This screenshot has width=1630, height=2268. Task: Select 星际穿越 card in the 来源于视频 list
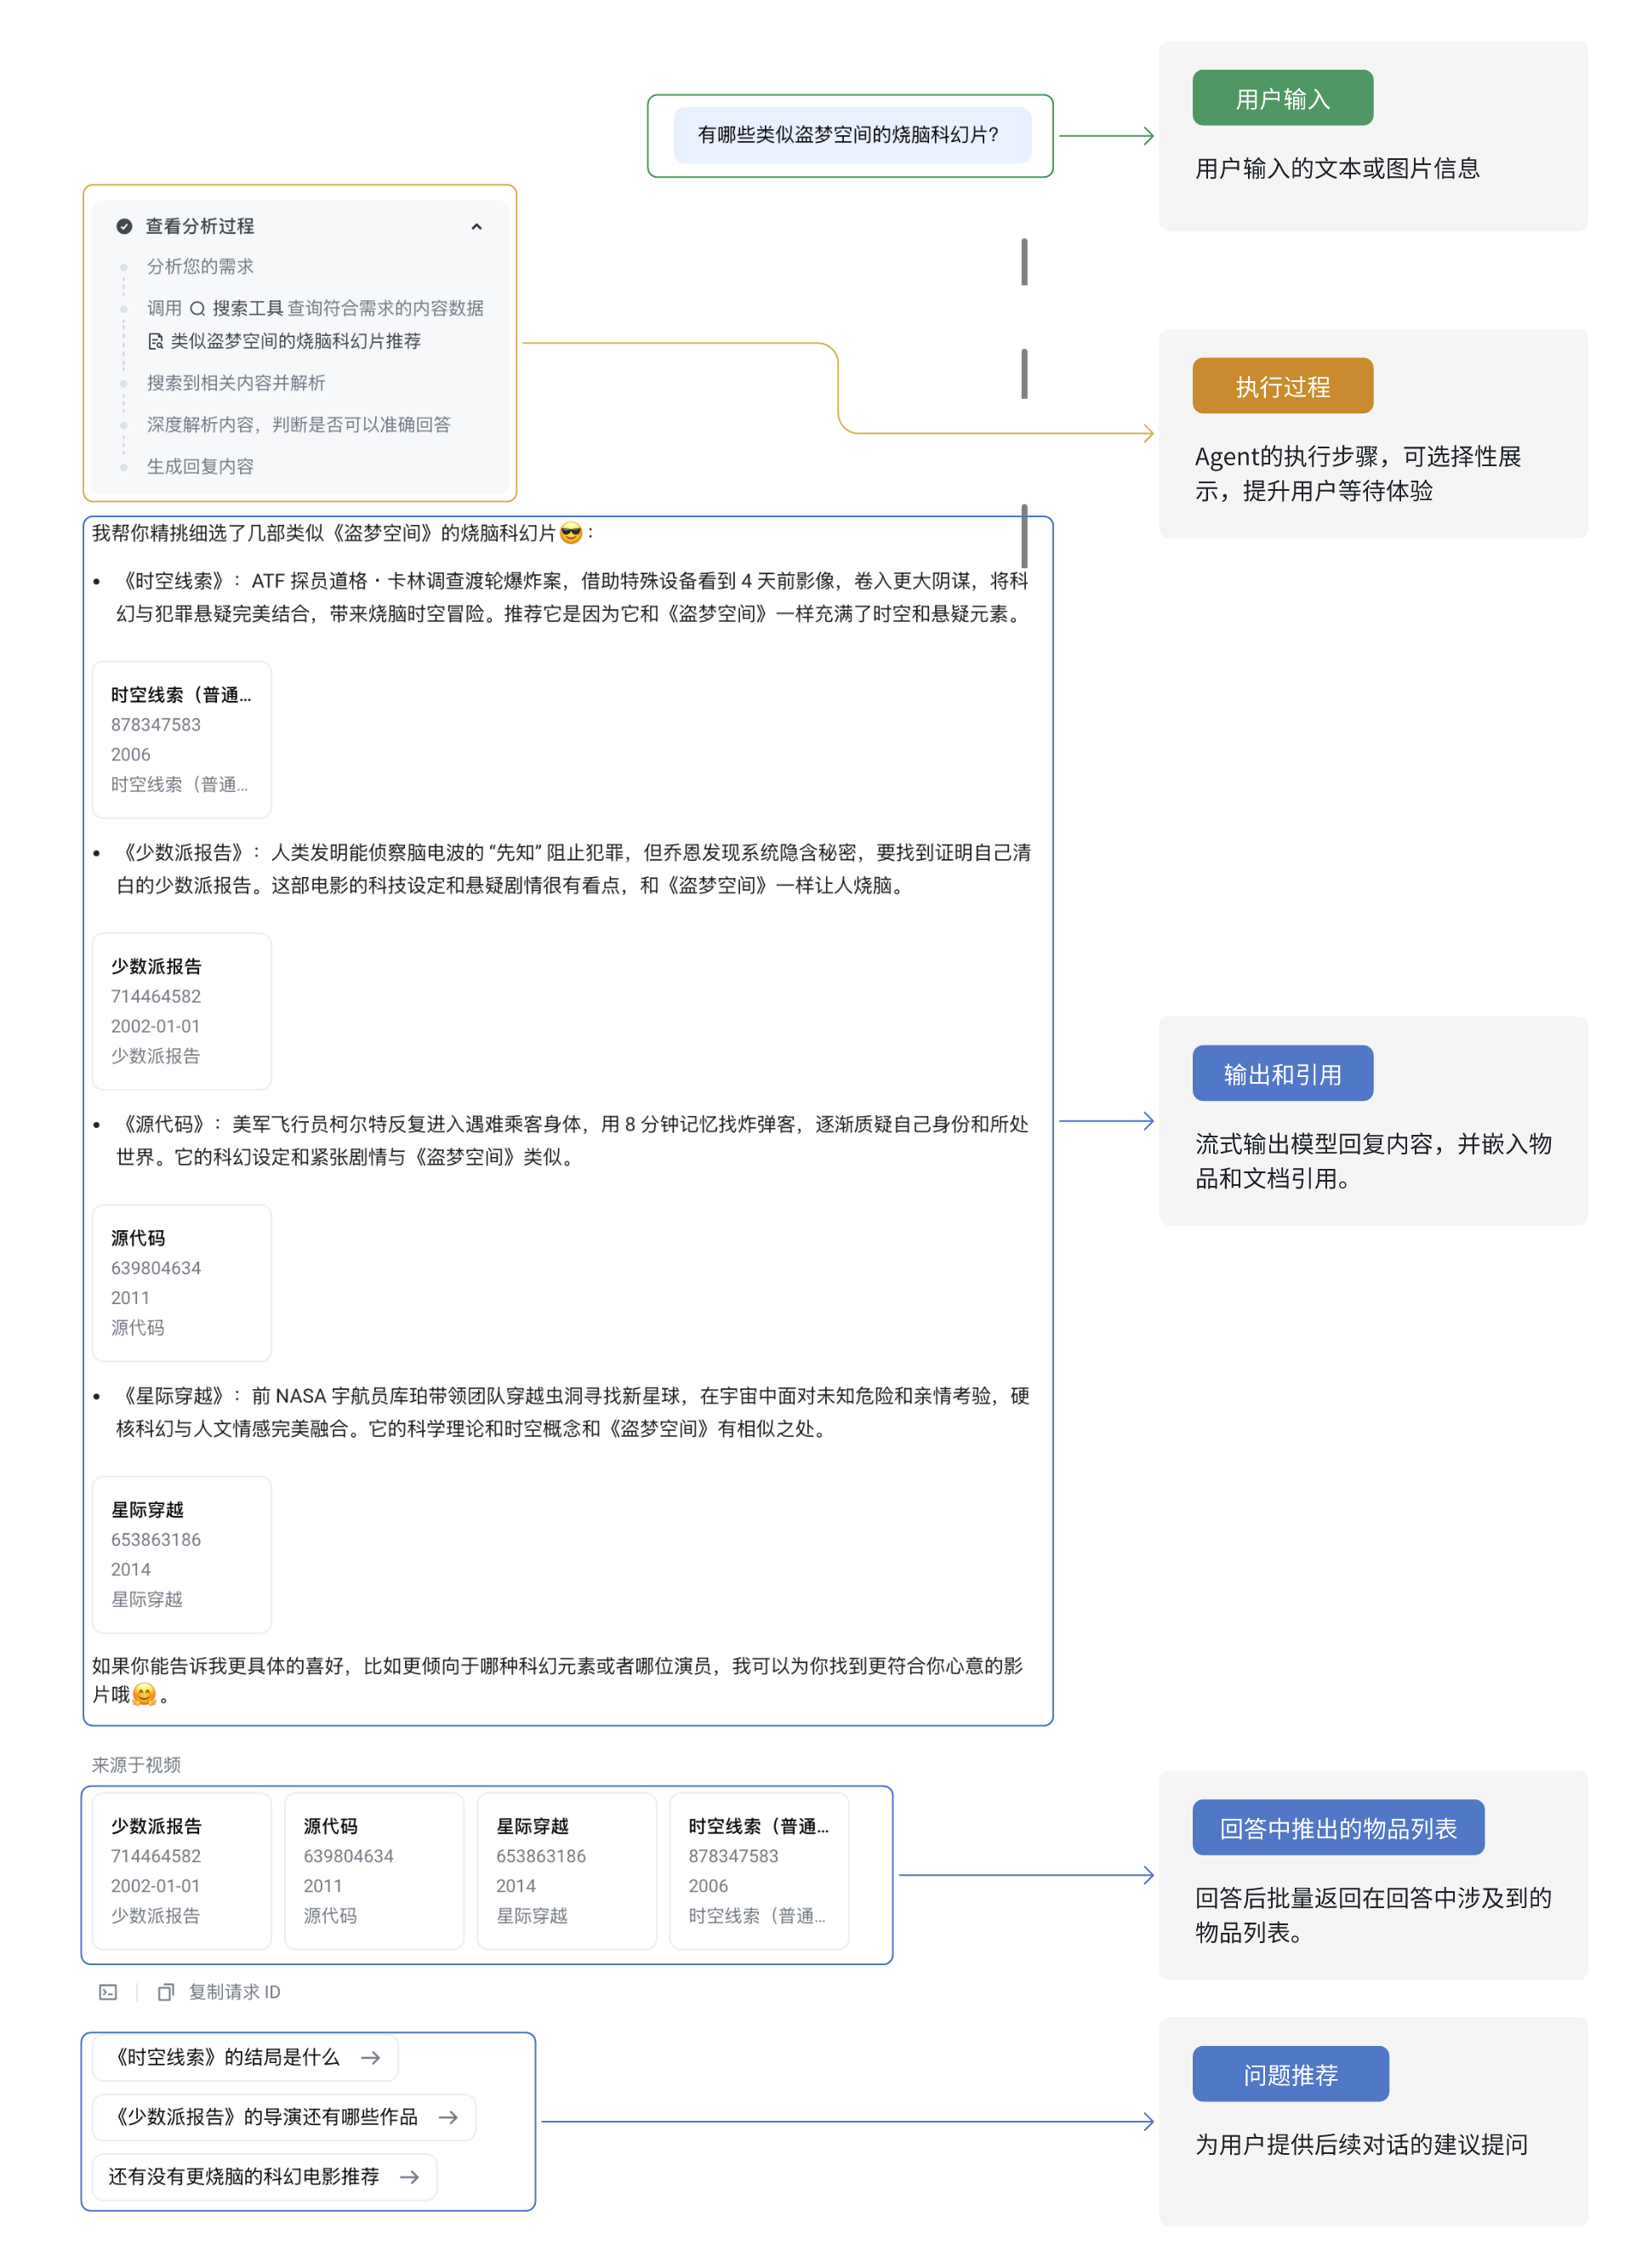tap(567, 1872)
